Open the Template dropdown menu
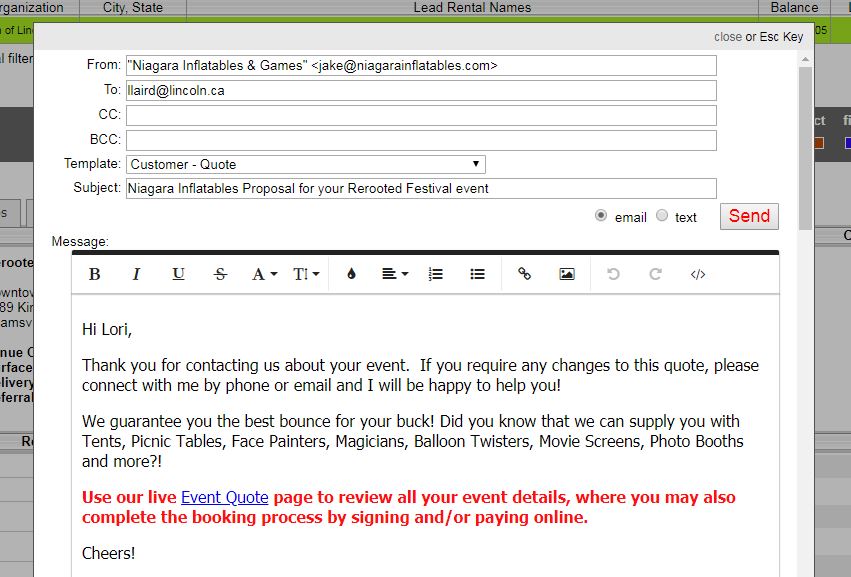This screenshot has width=851, height=577. click(305, 164)
